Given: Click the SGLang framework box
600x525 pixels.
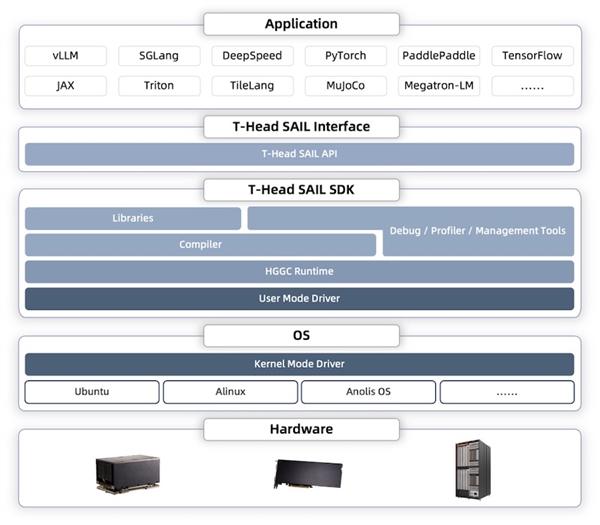Looking at the screenshot, I should tap(159, 56).
